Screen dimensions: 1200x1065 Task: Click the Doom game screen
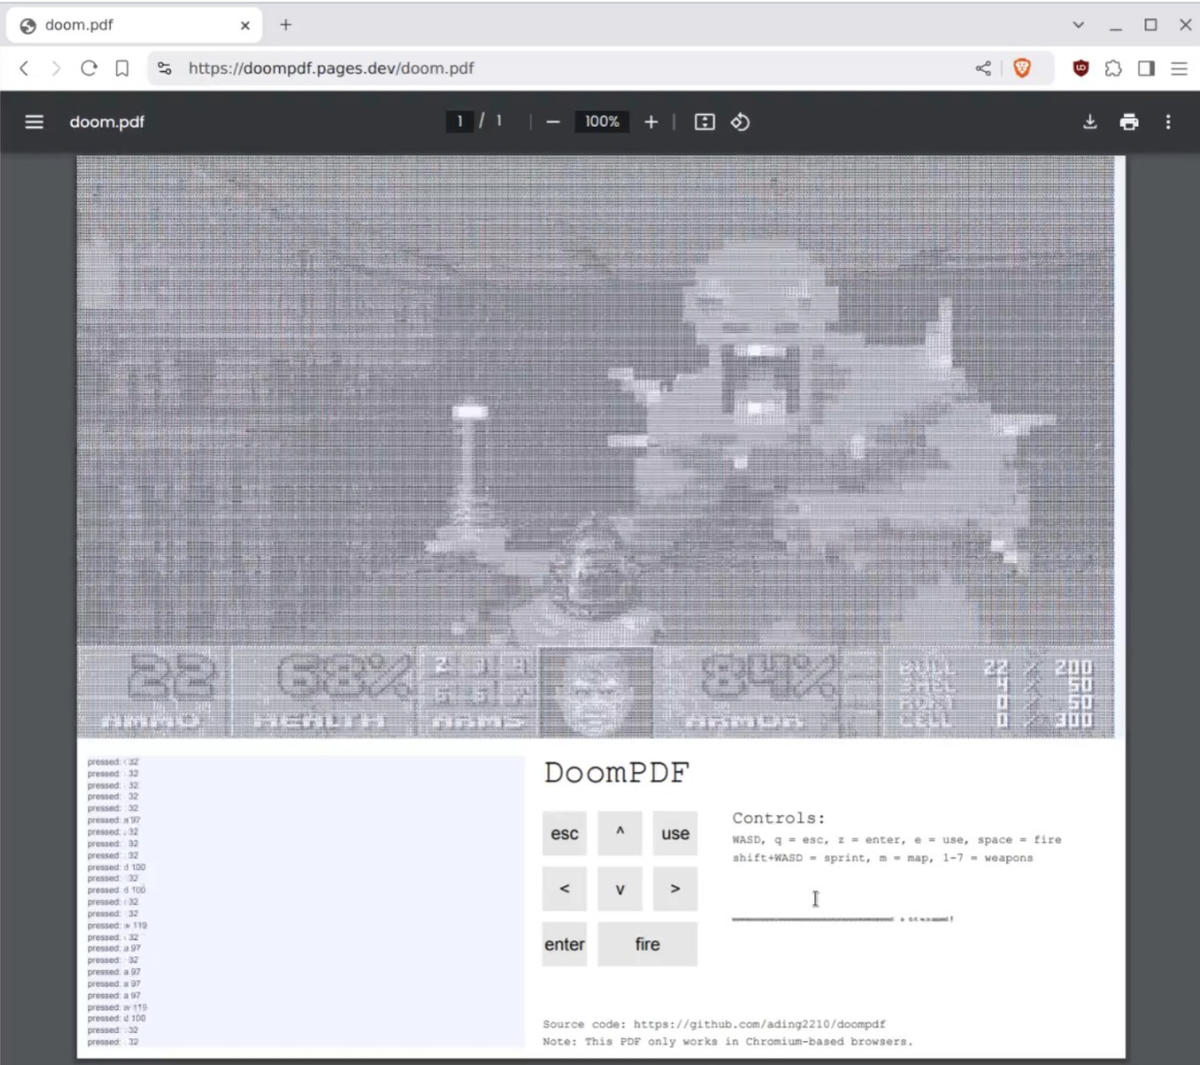click(595, 447)
